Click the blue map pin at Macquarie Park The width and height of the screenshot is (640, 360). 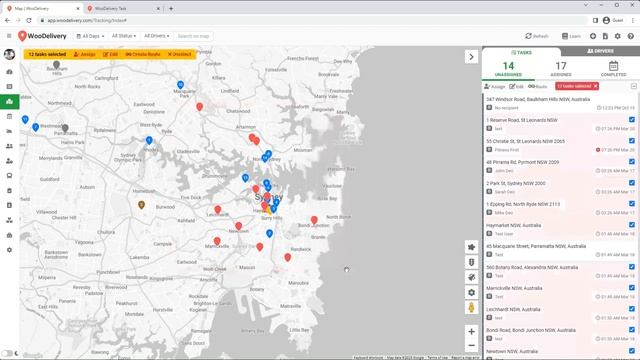click(180, 85)
